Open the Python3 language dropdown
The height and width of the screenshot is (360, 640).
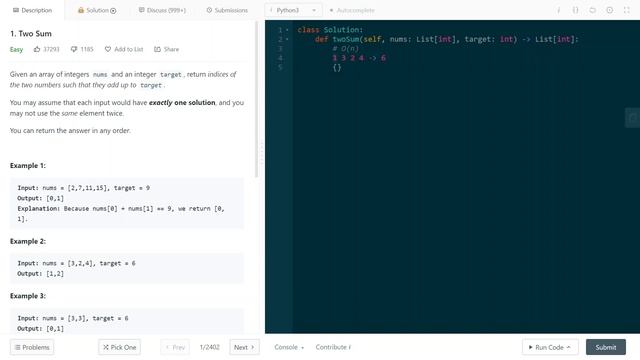click(293, 10)
